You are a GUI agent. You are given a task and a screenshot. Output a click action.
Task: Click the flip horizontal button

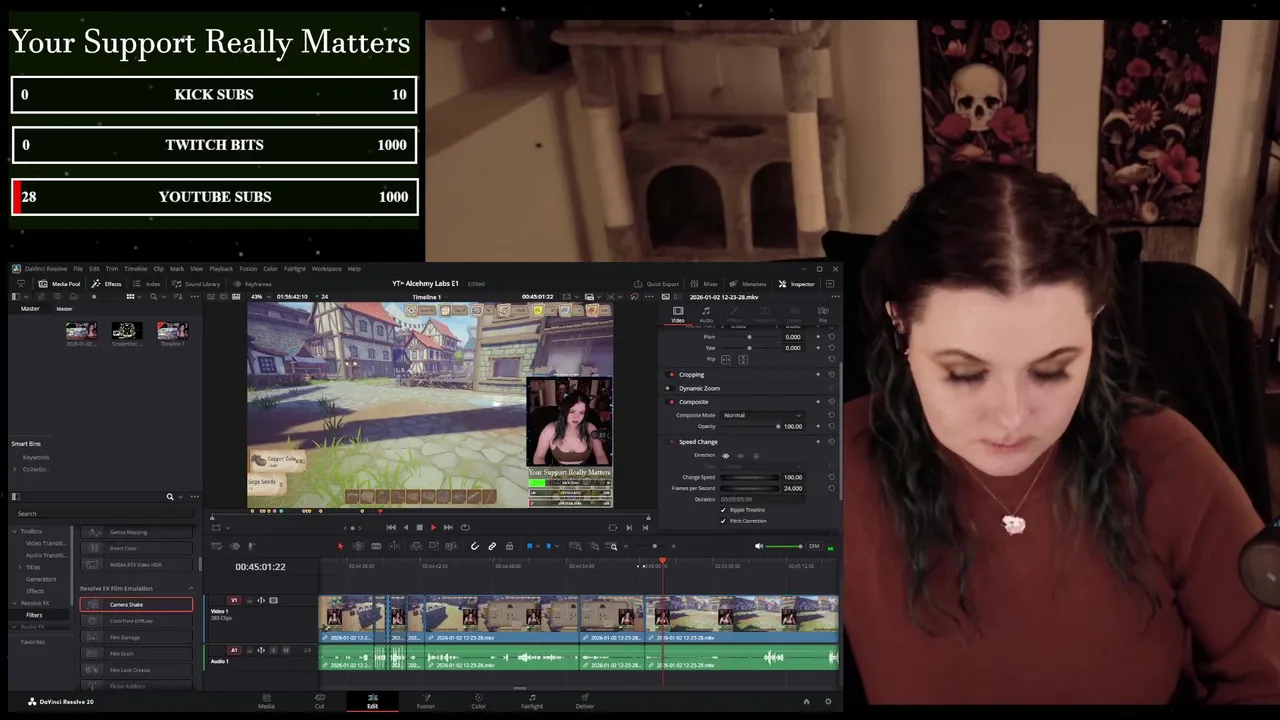tap(725, 359)
